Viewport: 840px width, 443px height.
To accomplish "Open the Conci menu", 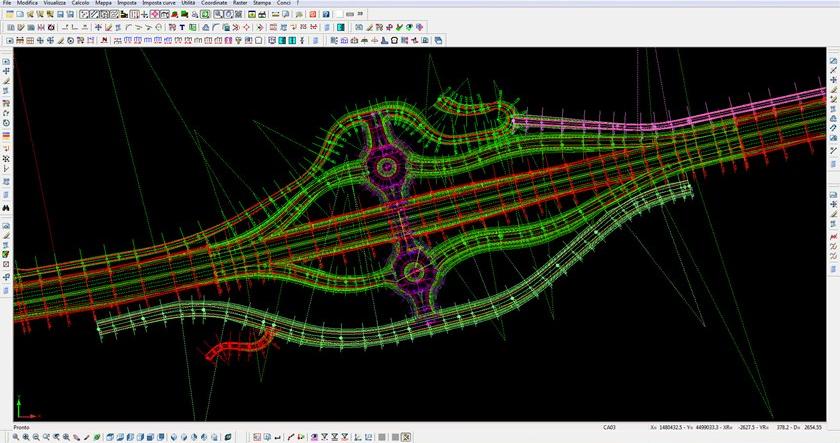I will click(284, 4).
